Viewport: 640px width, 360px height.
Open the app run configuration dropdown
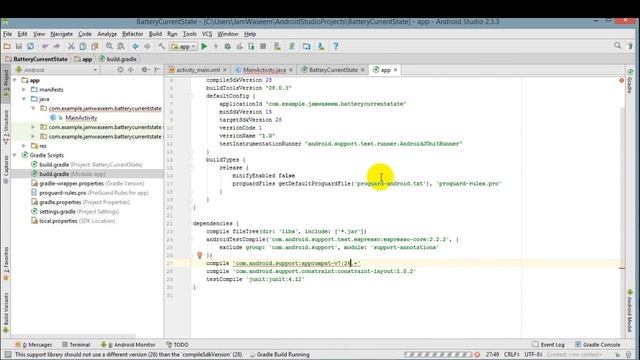(184, 47)
